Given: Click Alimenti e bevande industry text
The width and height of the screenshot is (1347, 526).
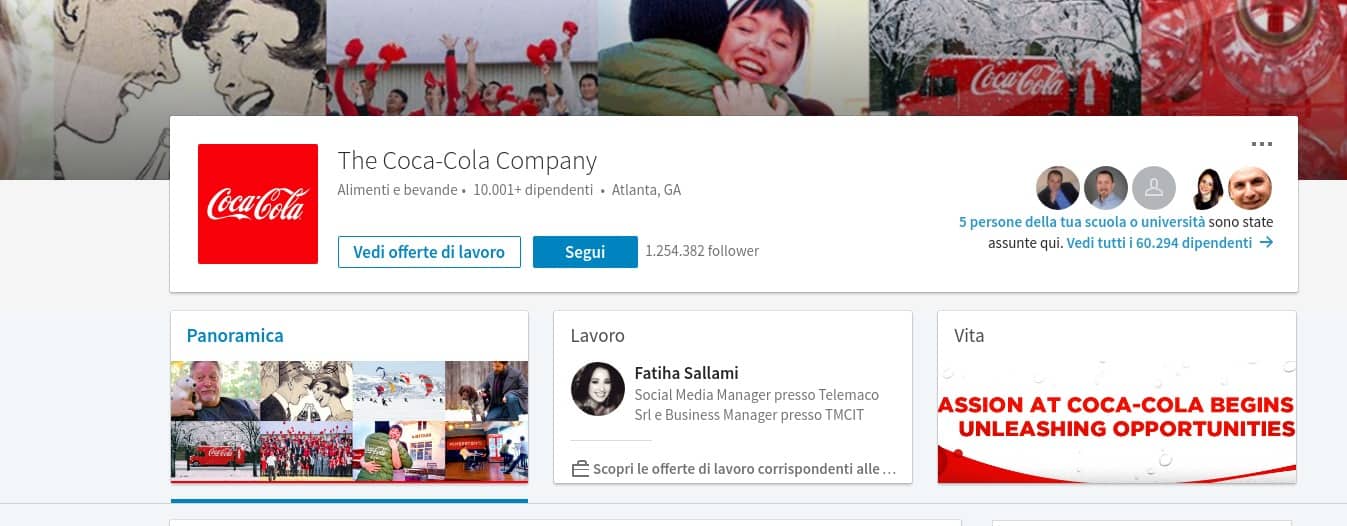Looking at the screenshot, I should pos(397,190).
